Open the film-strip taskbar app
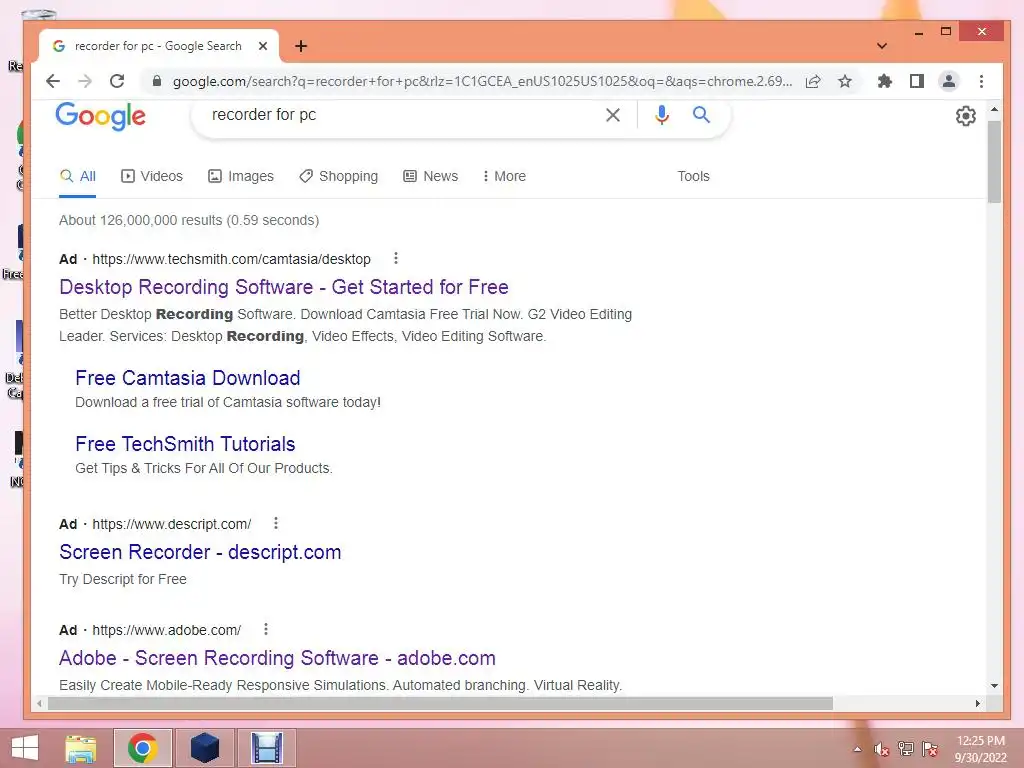The width and height of the screenshot is (1024, 768). tap(266, 748)
